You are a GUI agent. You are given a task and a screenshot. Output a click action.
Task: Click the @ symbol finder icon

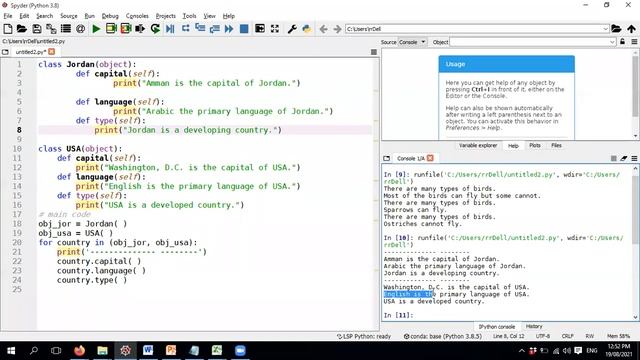click(80, 29)
